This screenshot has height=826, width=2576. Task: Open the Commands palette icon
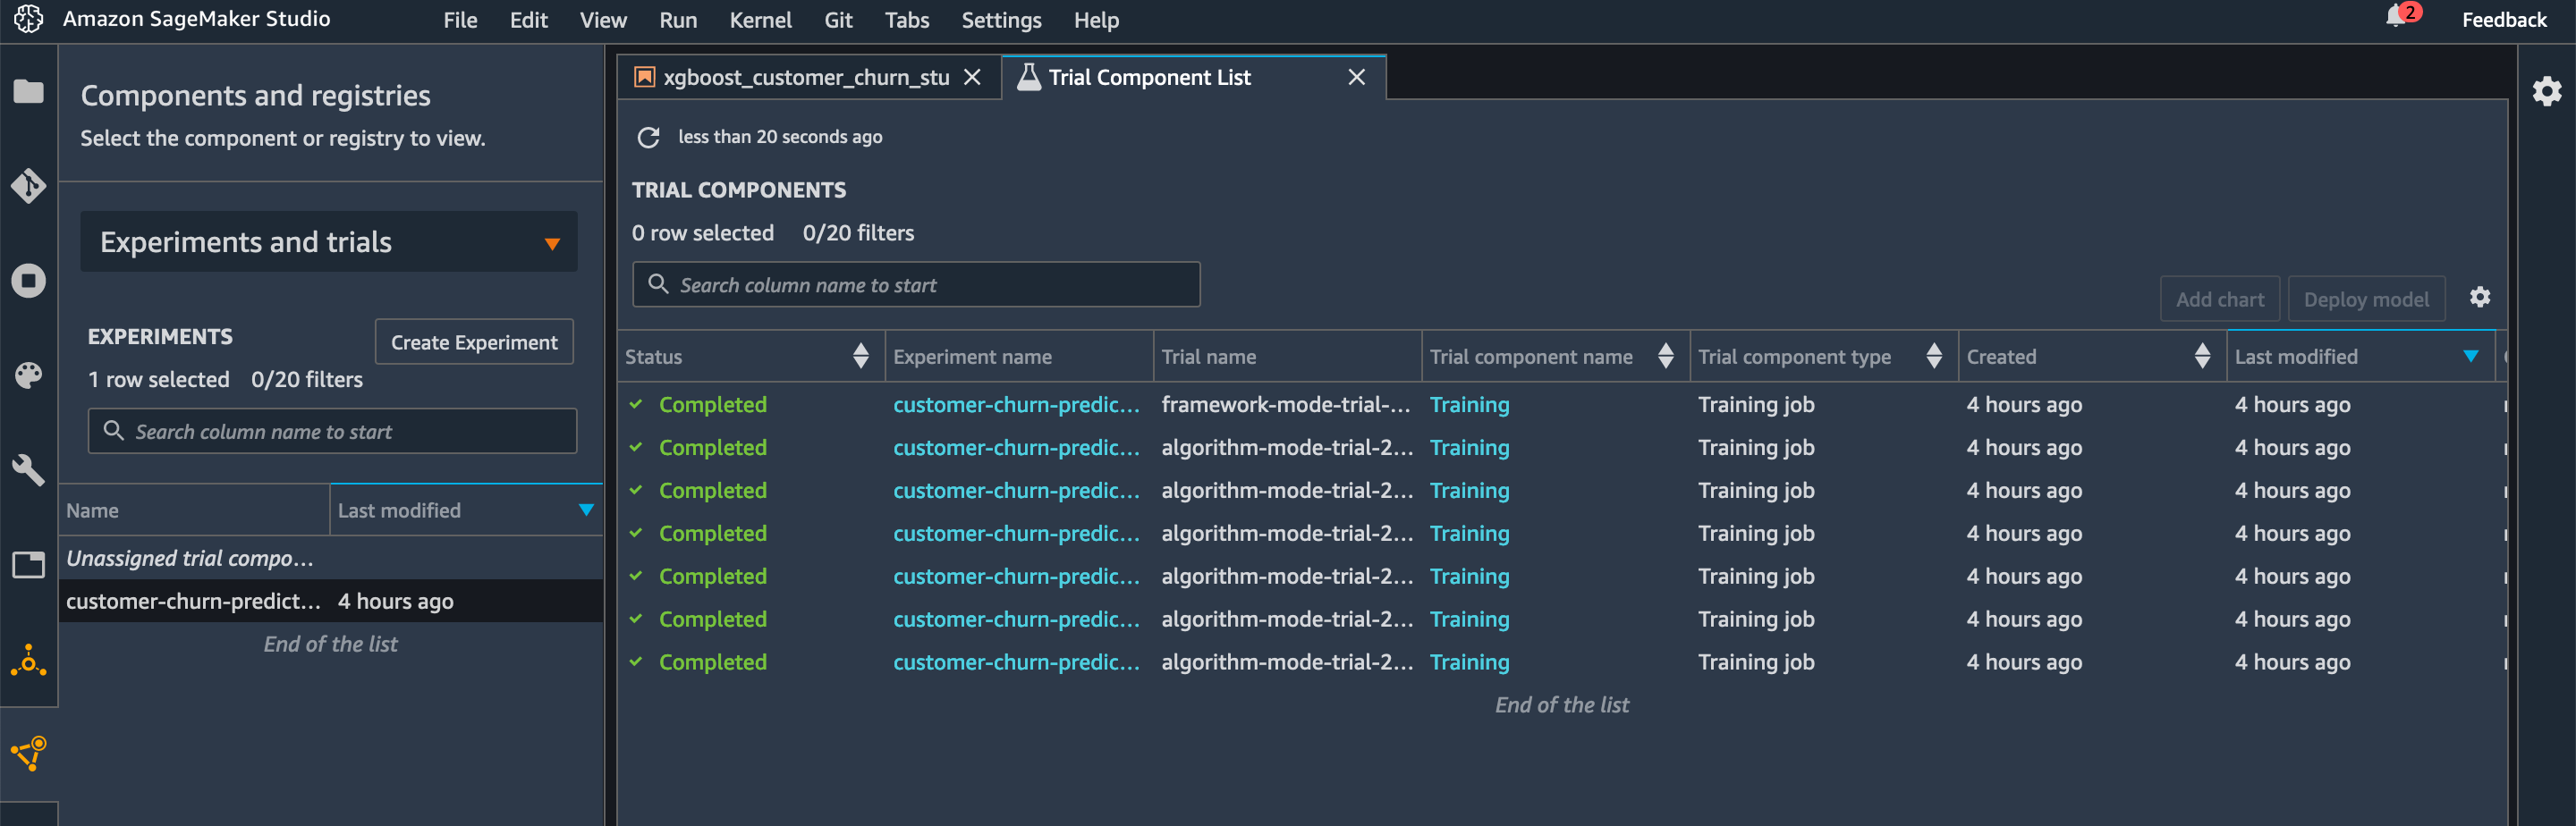28,376
